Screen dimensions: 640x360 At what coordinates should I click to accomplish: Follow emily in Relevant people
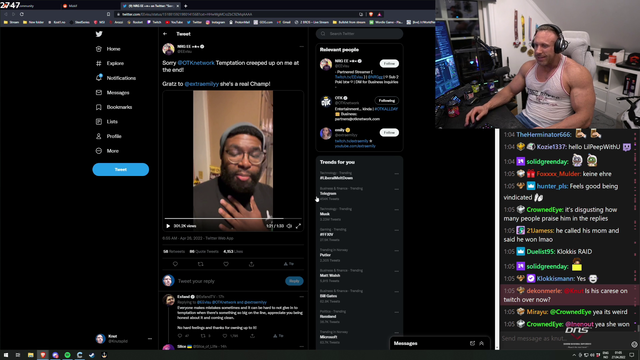(389, 133)
